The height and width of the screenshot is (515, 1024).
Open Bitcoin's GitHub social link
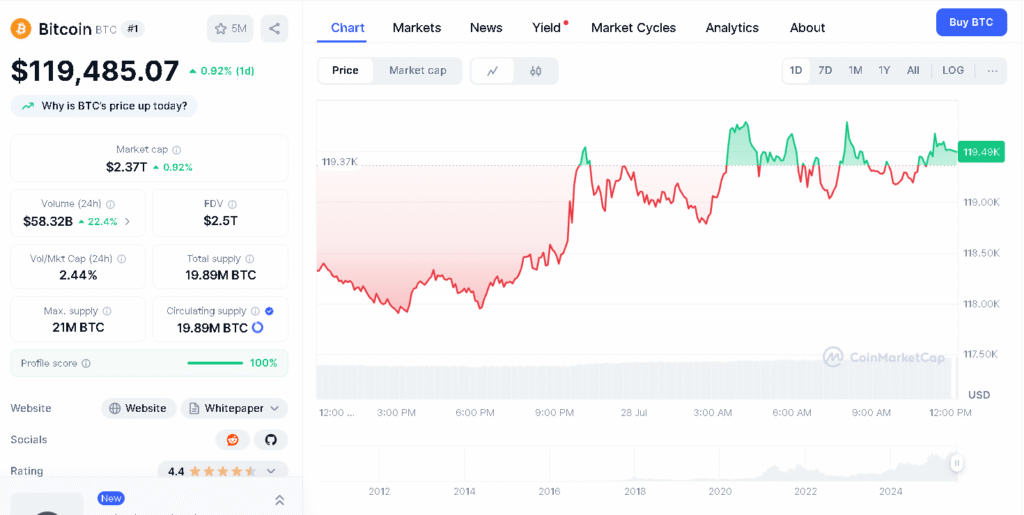coord(271,440)
